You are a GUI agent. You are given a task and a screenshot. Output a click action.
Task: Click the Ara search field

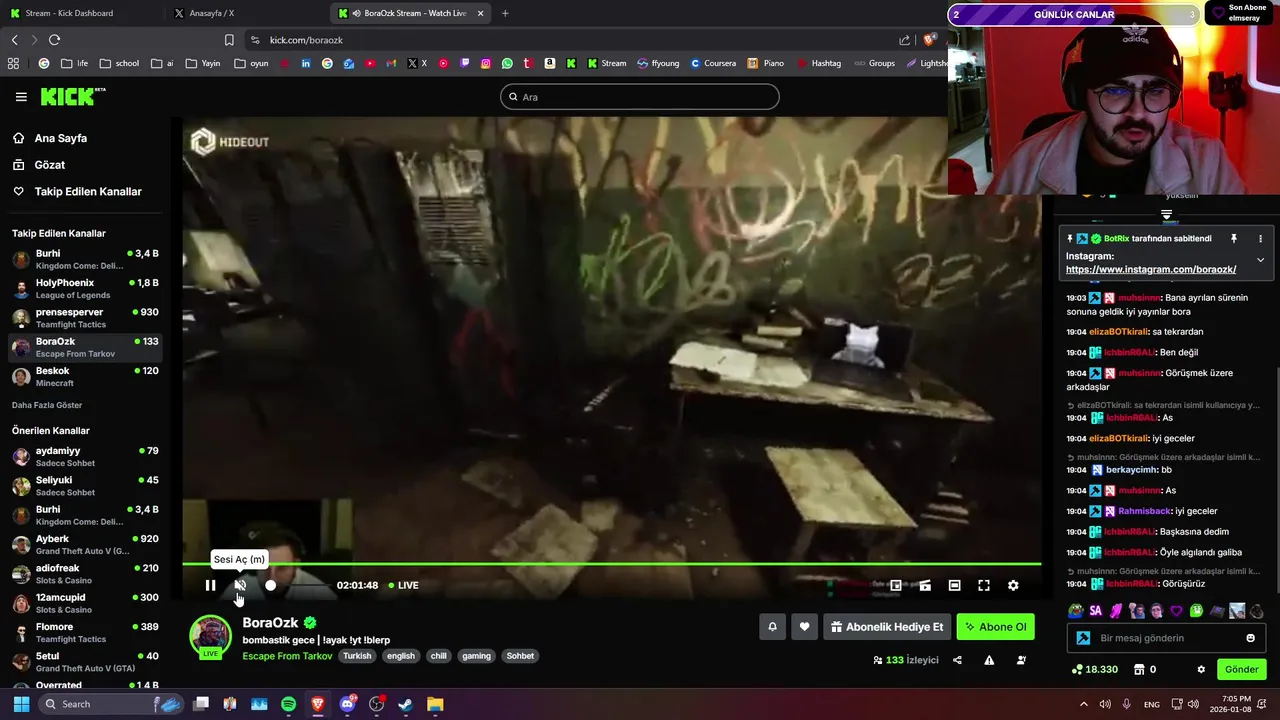[640, 97]
